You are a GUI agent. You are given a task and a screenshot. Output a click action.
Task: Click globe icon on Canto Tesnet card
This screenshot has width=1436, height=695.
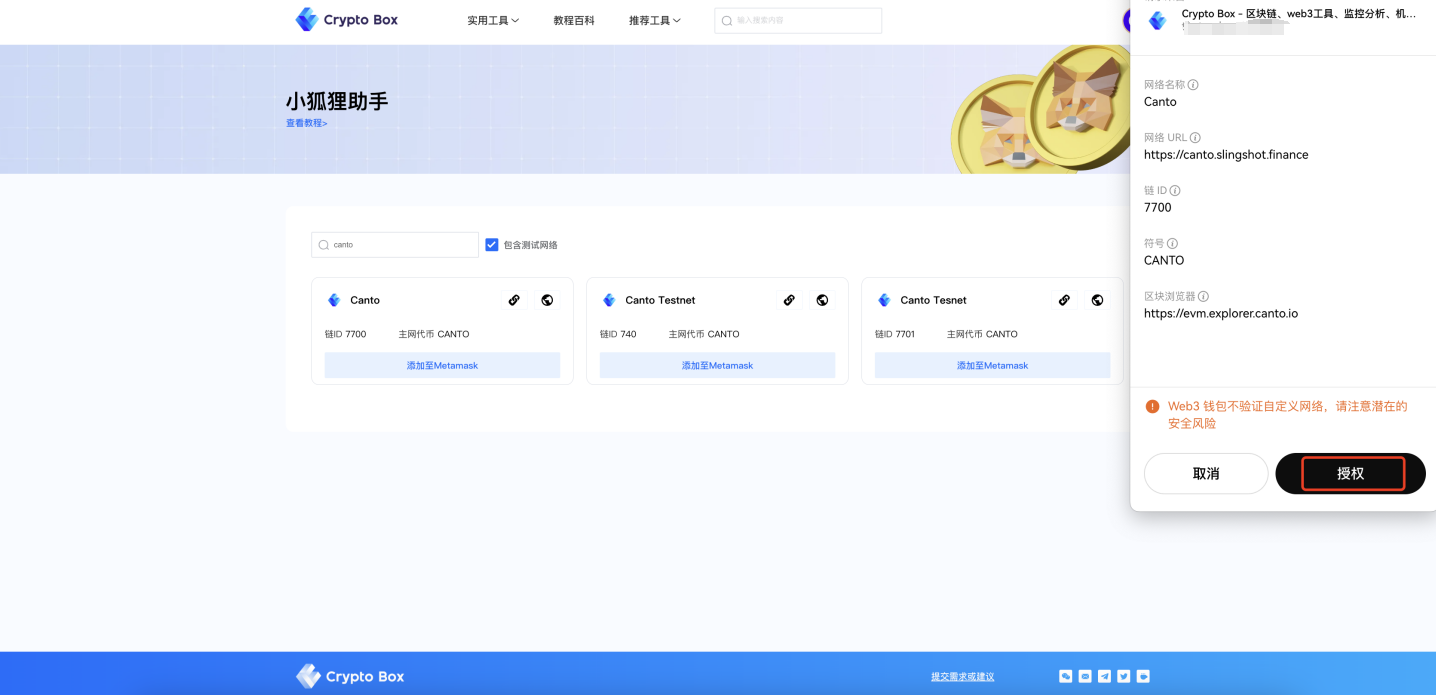[1097, 300]
